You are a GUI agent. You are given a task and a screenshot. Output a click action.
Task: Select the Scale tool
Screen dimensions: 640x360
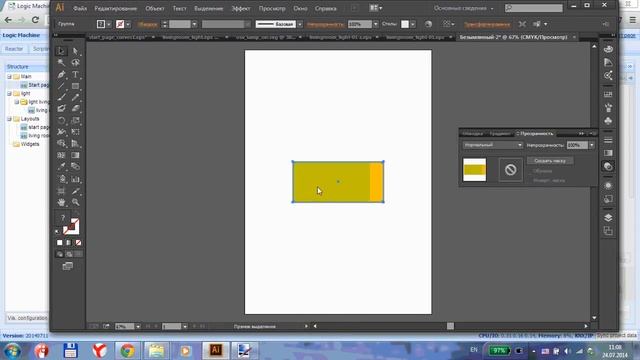pos(75,120)
